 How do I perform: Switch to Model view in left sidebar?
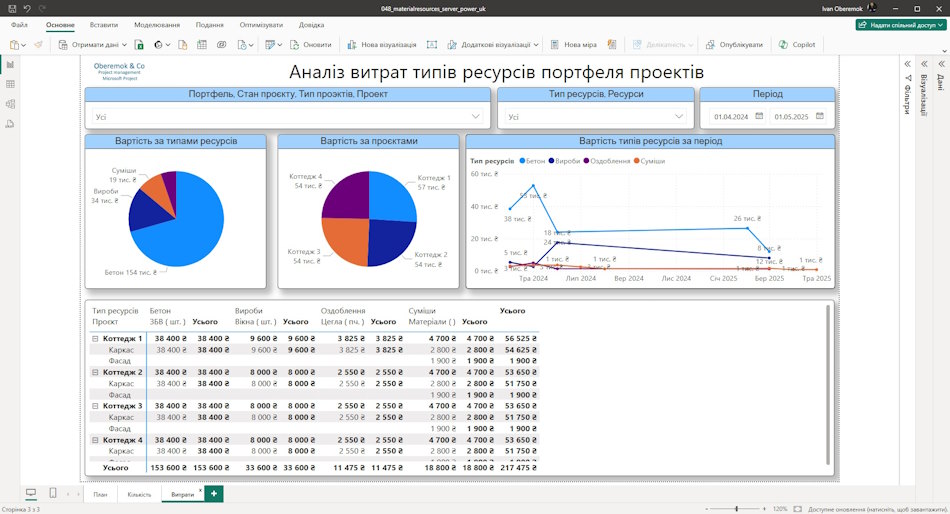point(10,104)
